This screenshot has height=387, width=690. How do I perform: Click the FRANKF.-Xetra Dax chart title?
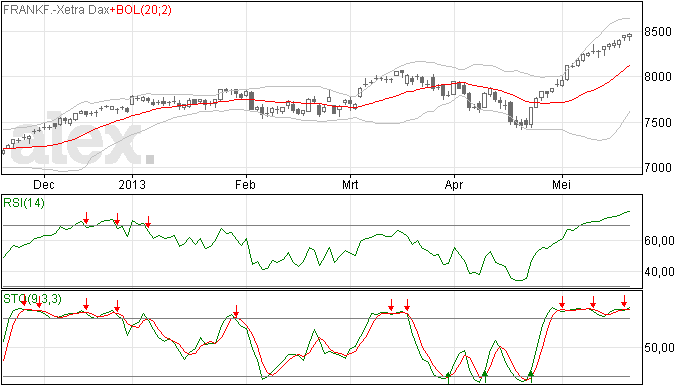tap(56, 10)
